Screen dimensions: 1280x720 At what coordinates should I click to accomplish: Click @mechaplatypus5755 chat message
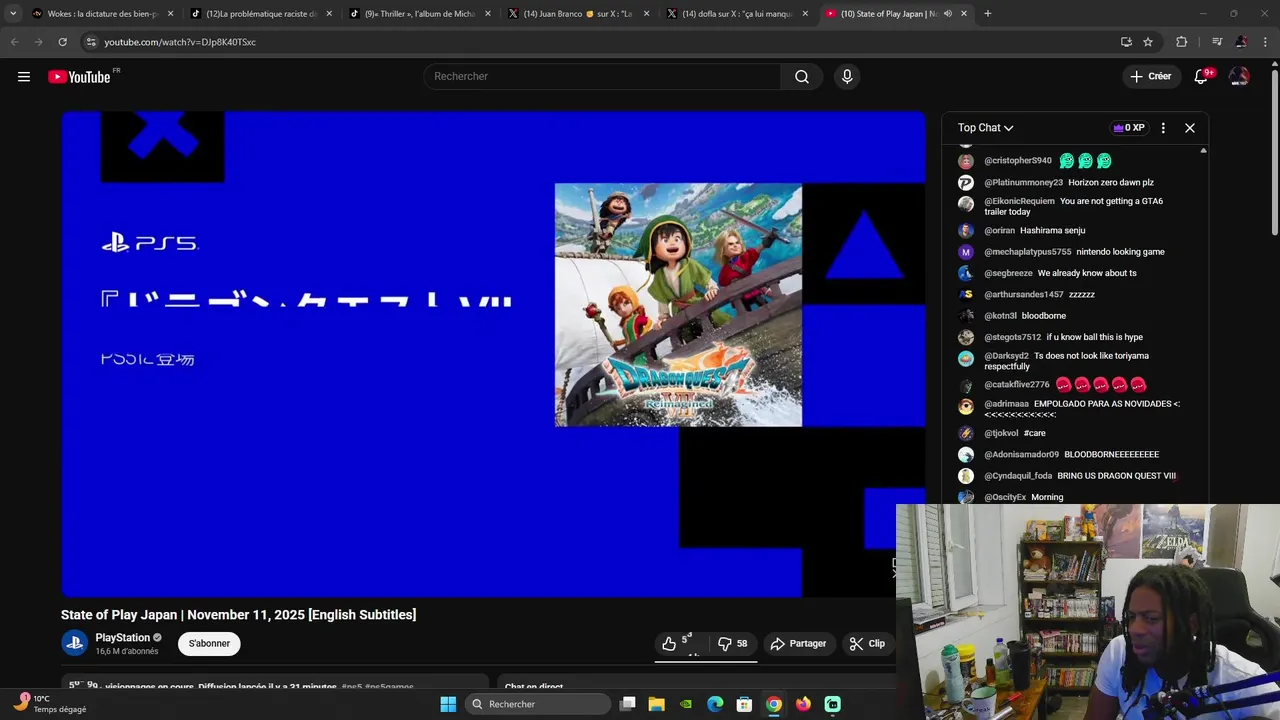point(1120,252)
